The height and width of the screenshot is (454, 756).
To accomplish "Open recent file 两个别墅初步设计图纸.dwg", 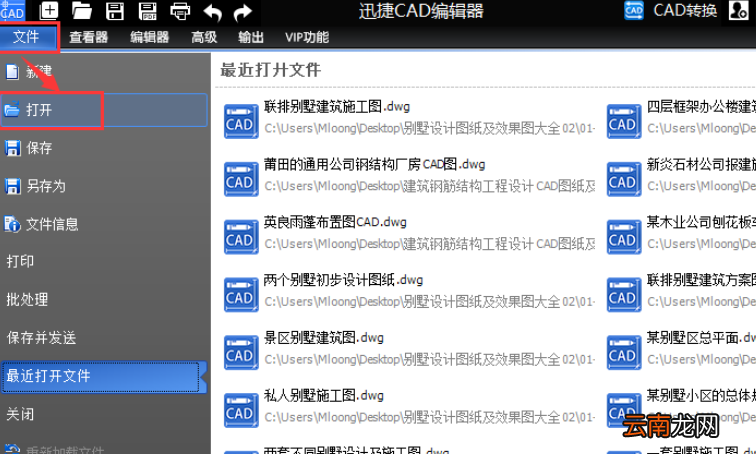I will pos(343,280).
